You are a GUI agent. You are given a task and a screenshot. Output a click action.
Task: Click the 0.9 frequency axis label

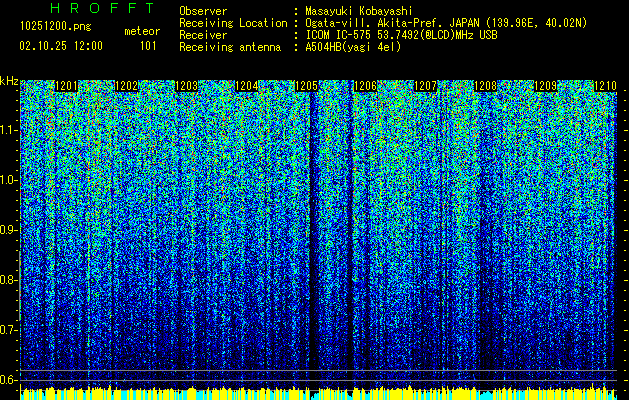click(9, 230)
